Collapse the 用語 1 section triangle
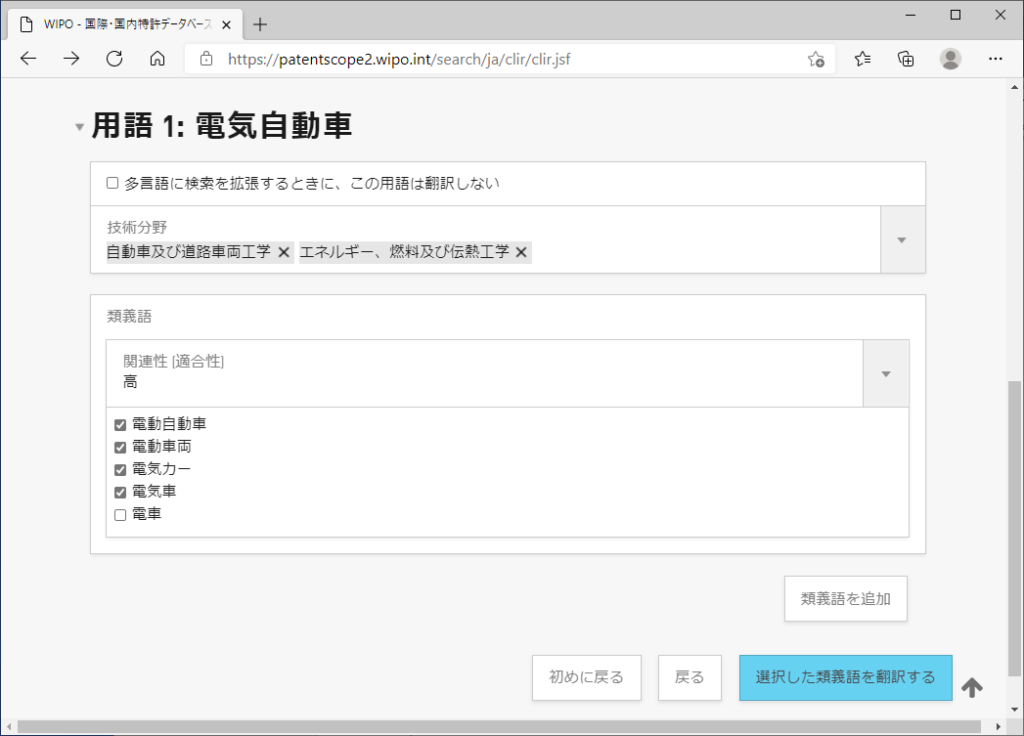 [x=79, y=127]
